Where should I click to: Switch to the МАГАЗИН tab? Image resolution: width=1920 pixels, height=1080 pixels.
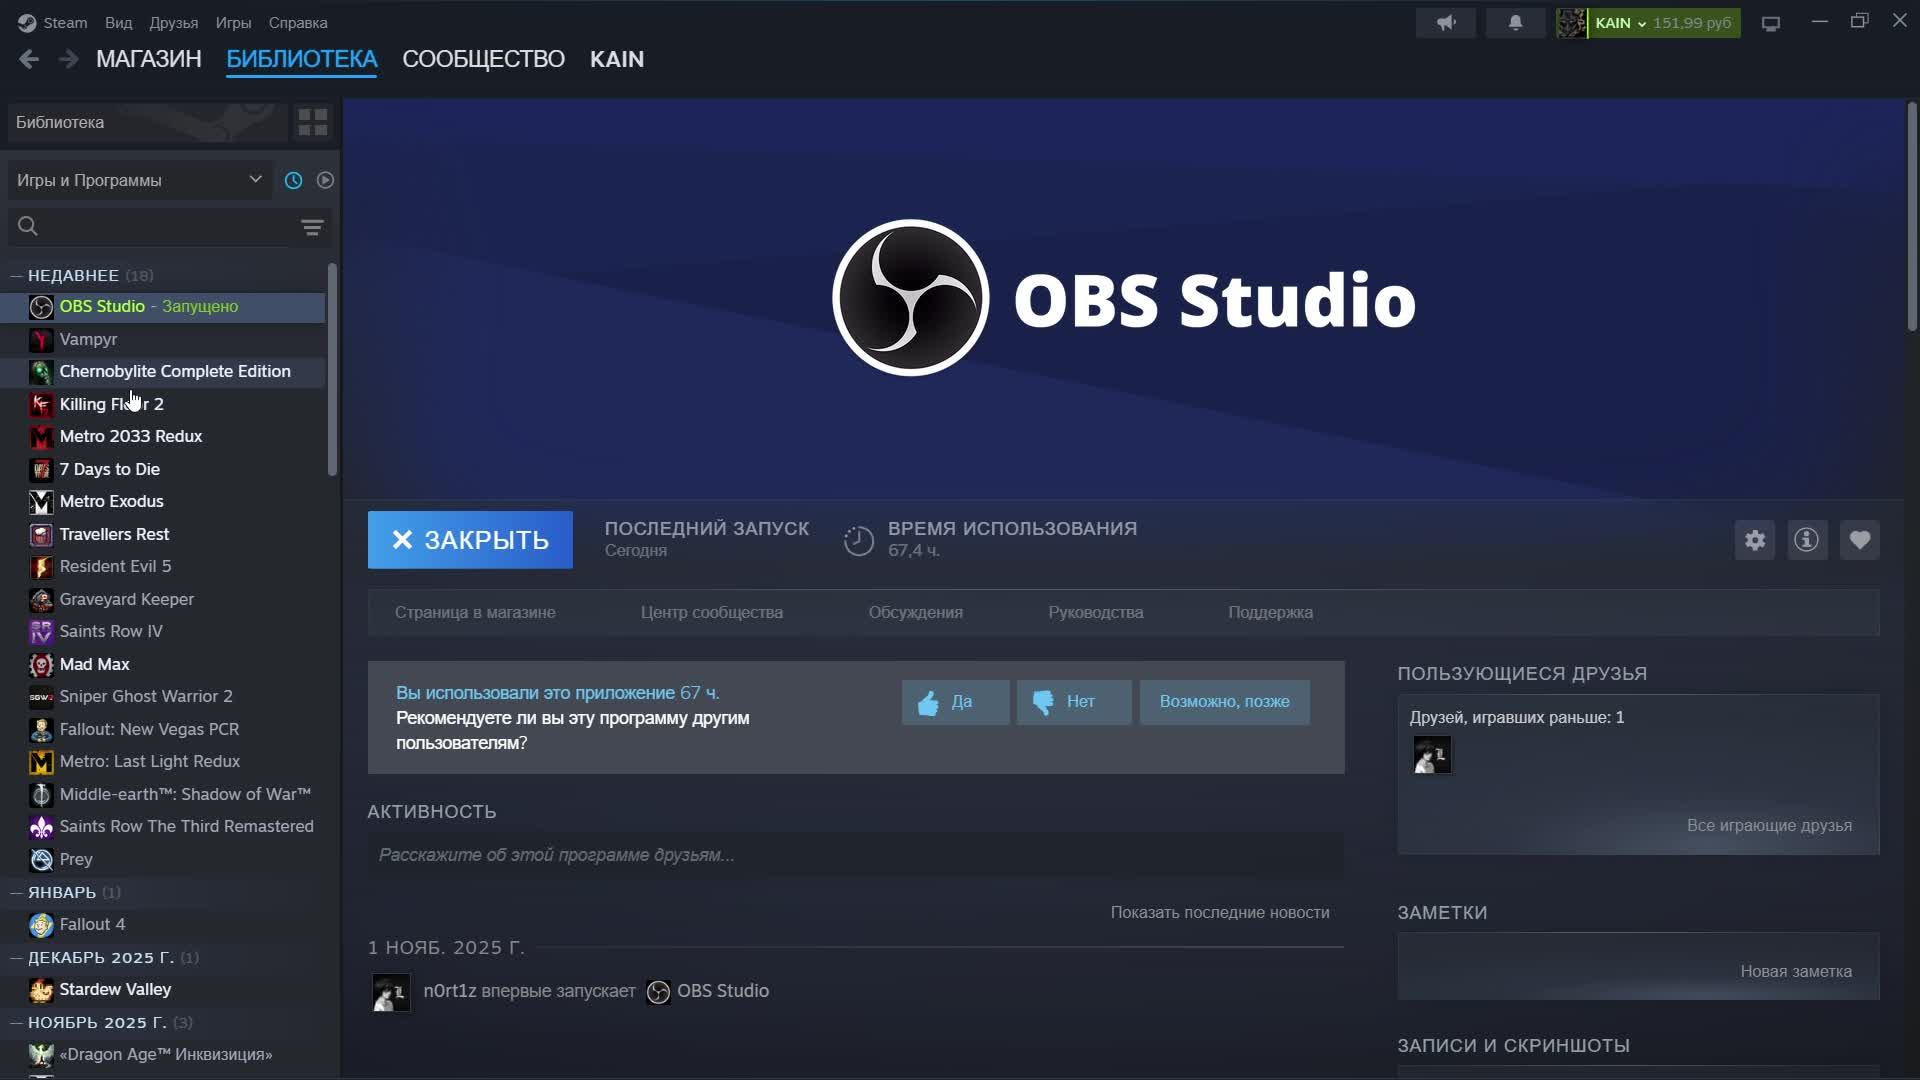(149, 59)
